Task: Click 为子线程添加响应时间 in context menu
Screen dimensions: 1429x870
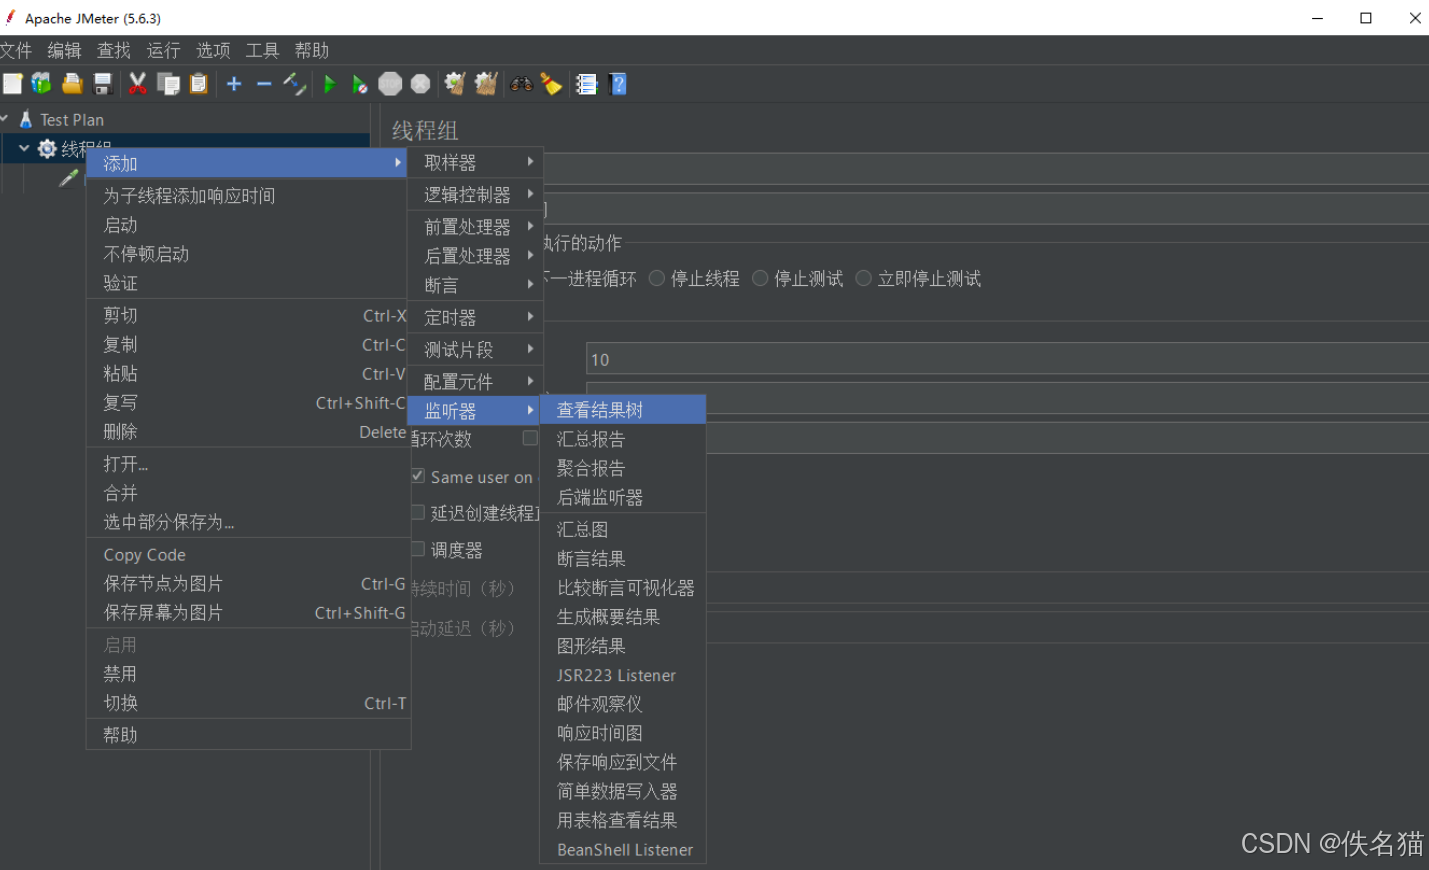Action: click(248, 195)
